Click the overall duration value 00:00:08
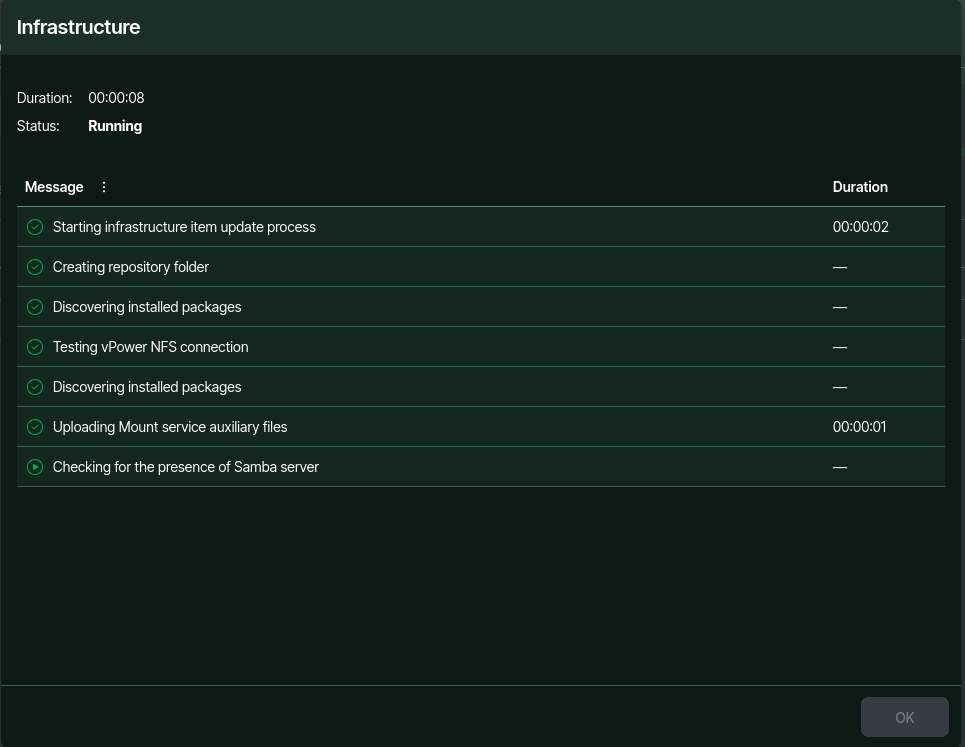The image size is (965, 747). 116,98
